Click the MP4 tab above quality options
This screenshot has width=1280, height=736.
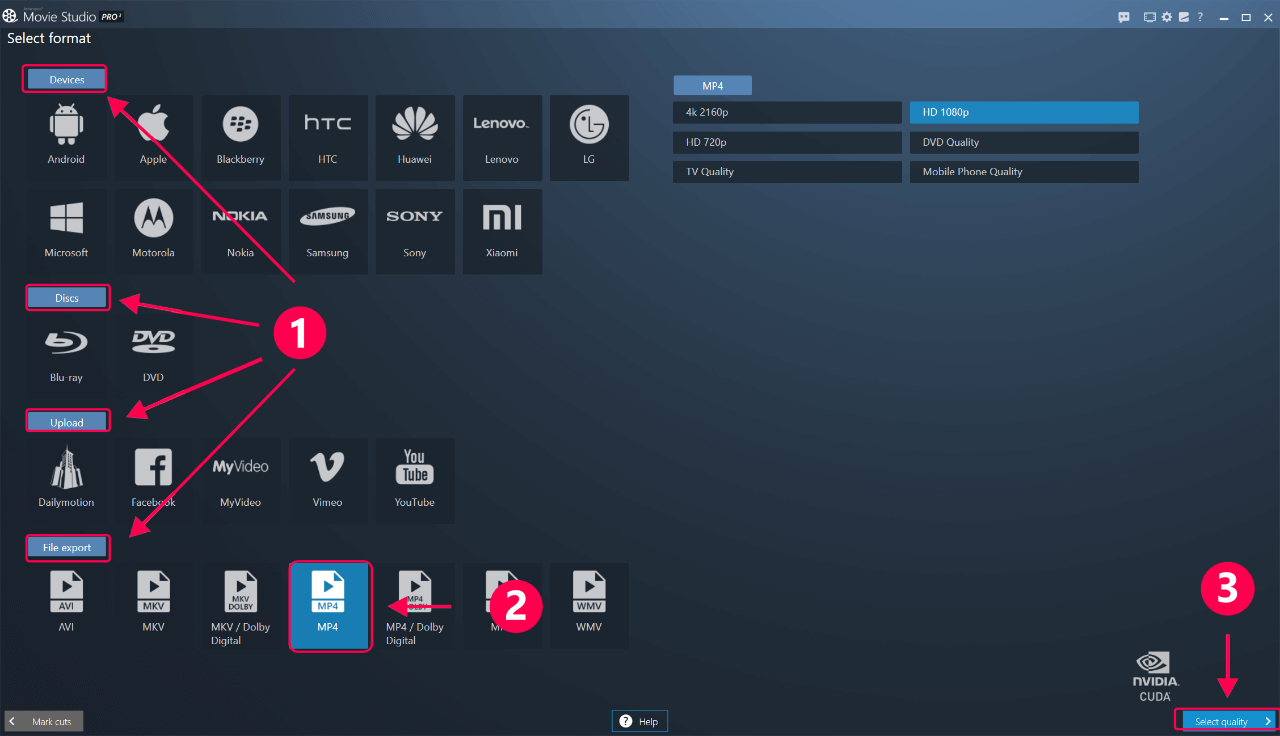[712, 86]
